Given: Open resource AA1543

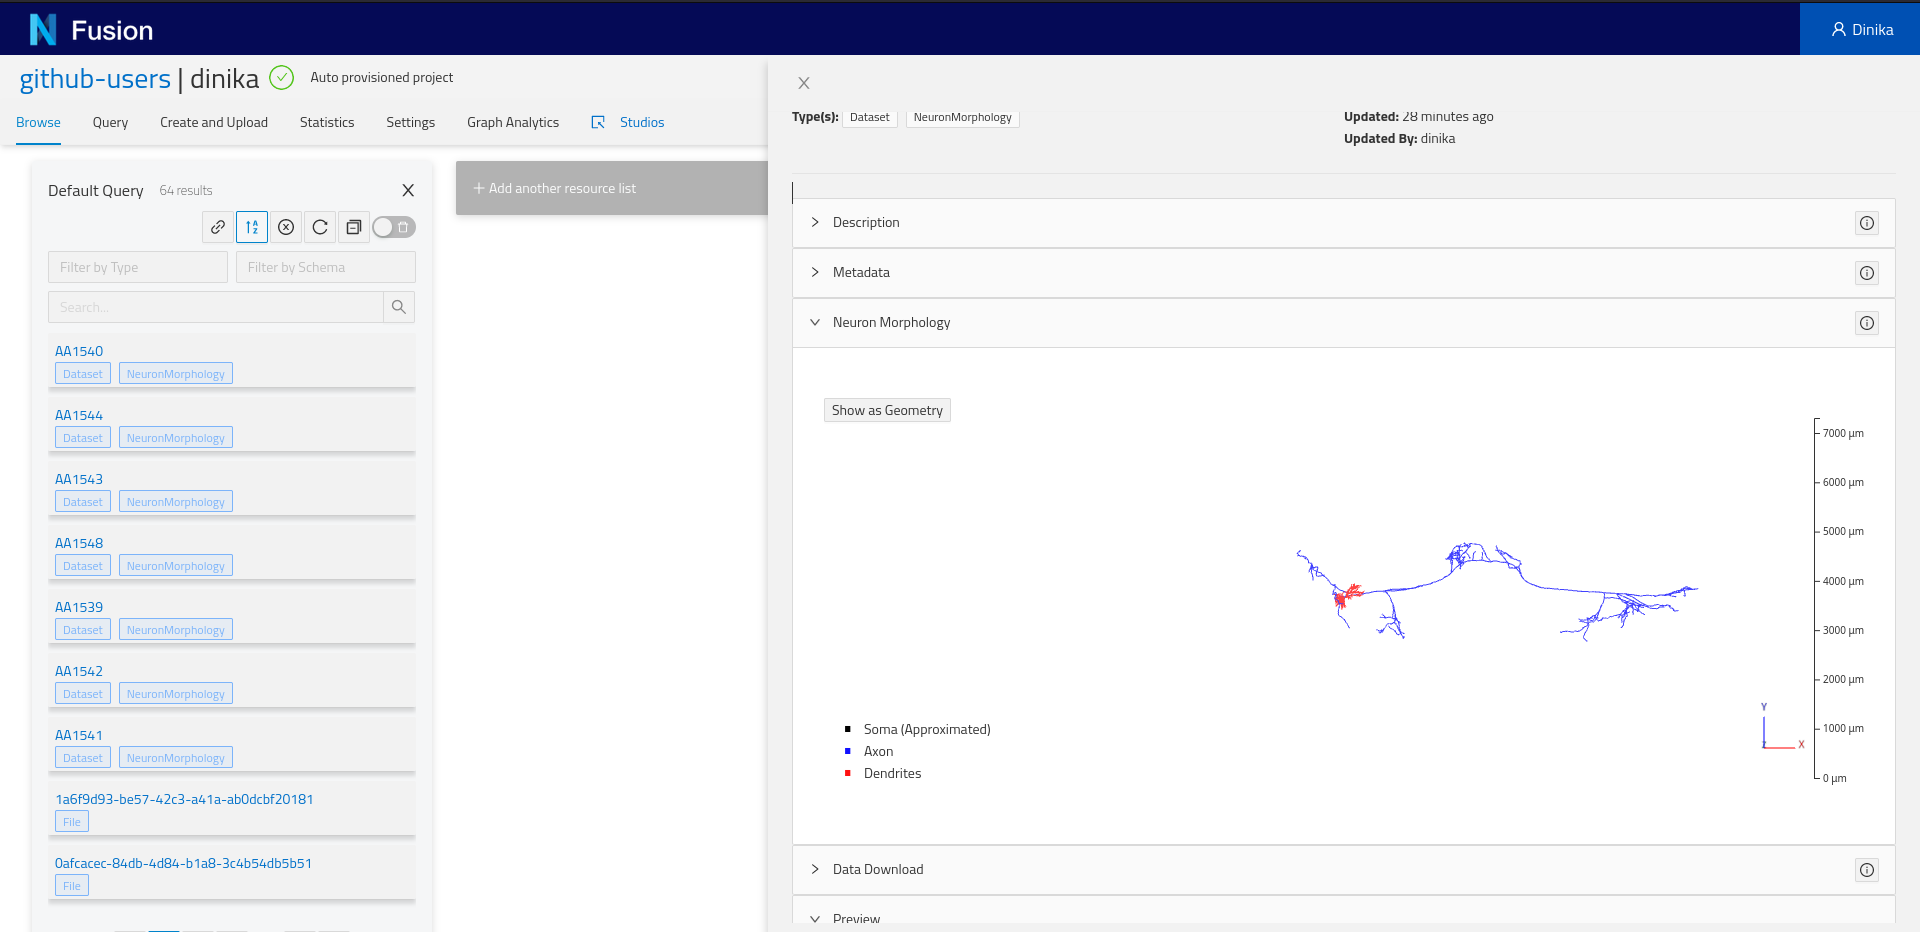Looking at the screenshot, I should 79,479.
